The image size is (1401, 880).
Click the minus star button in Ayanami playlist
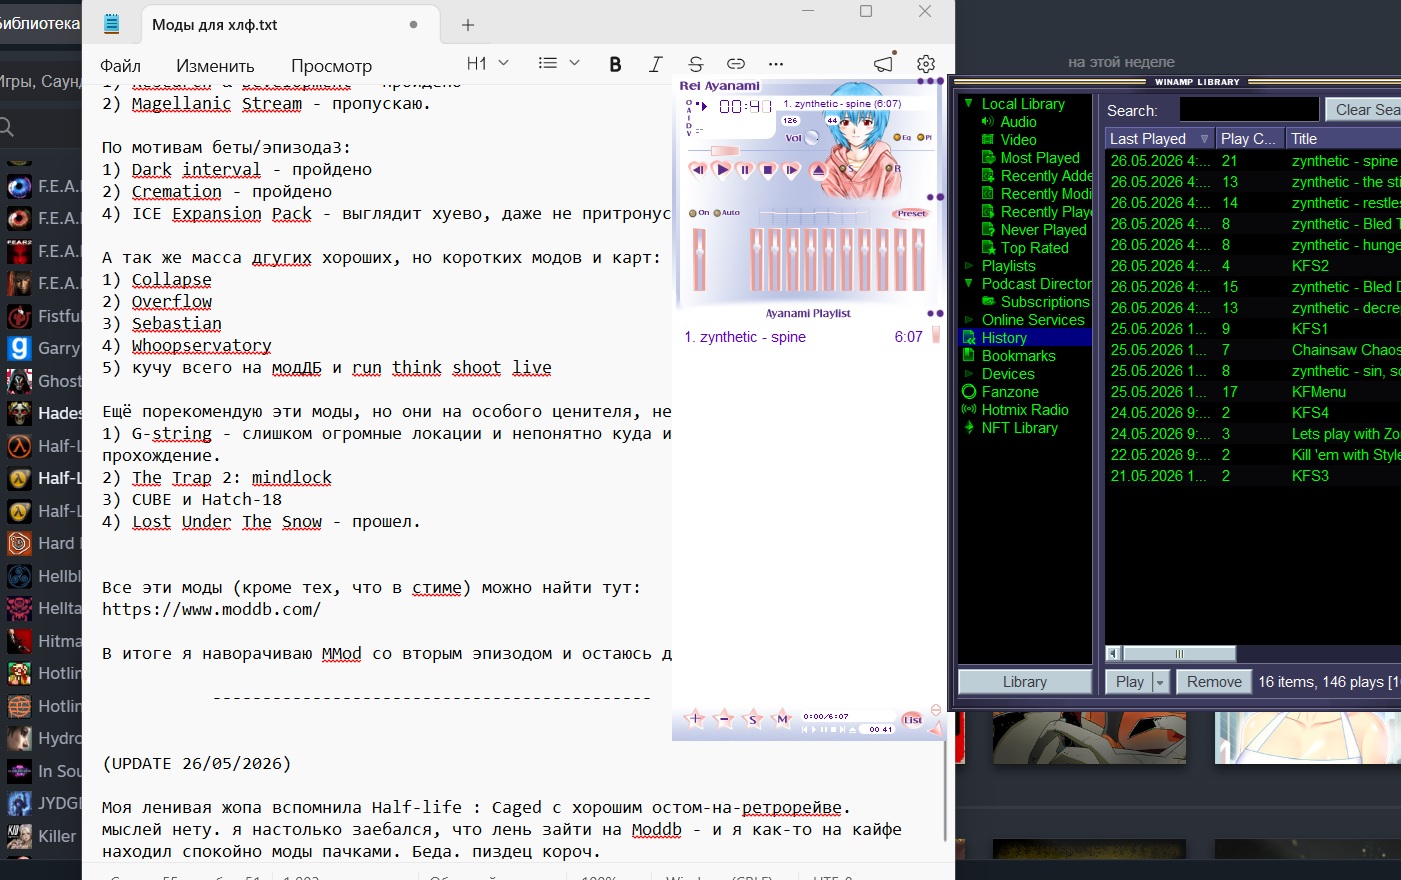click(x=724, y=719)
